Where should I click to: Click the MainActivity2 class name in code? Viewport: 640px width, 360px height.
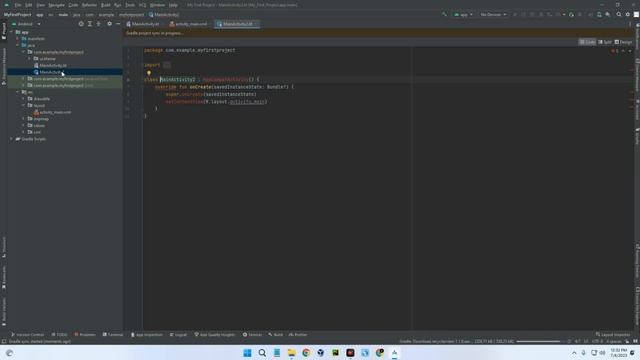coord(178,80)
